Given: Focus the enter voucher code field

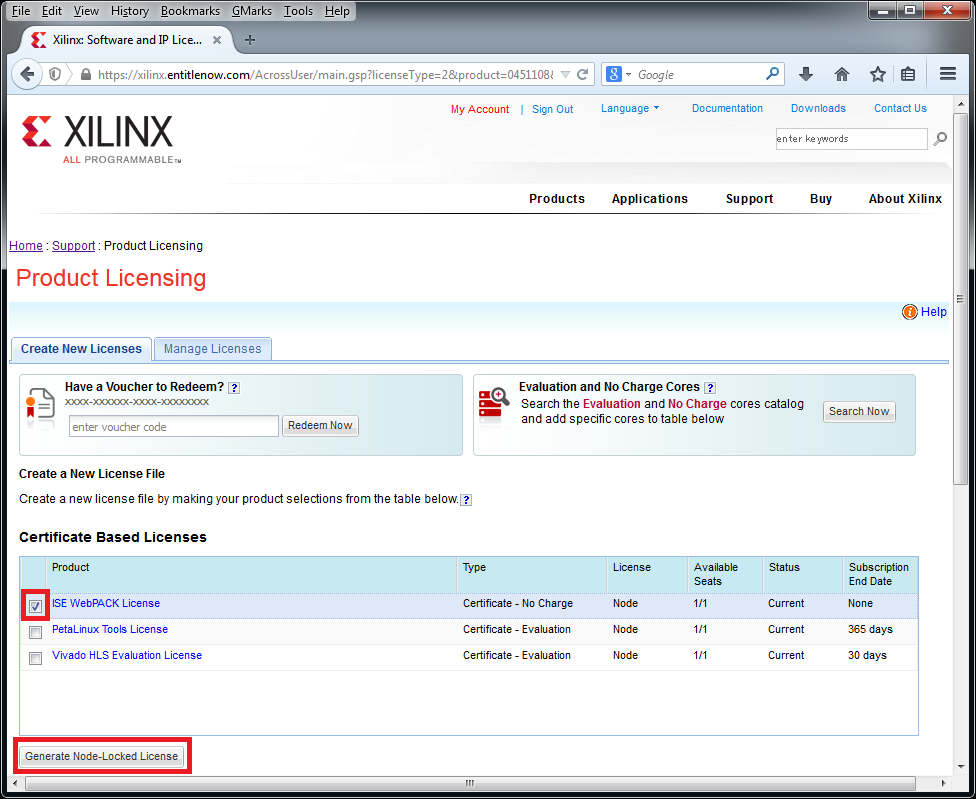Looking at the screenshot, I should 174,426.
